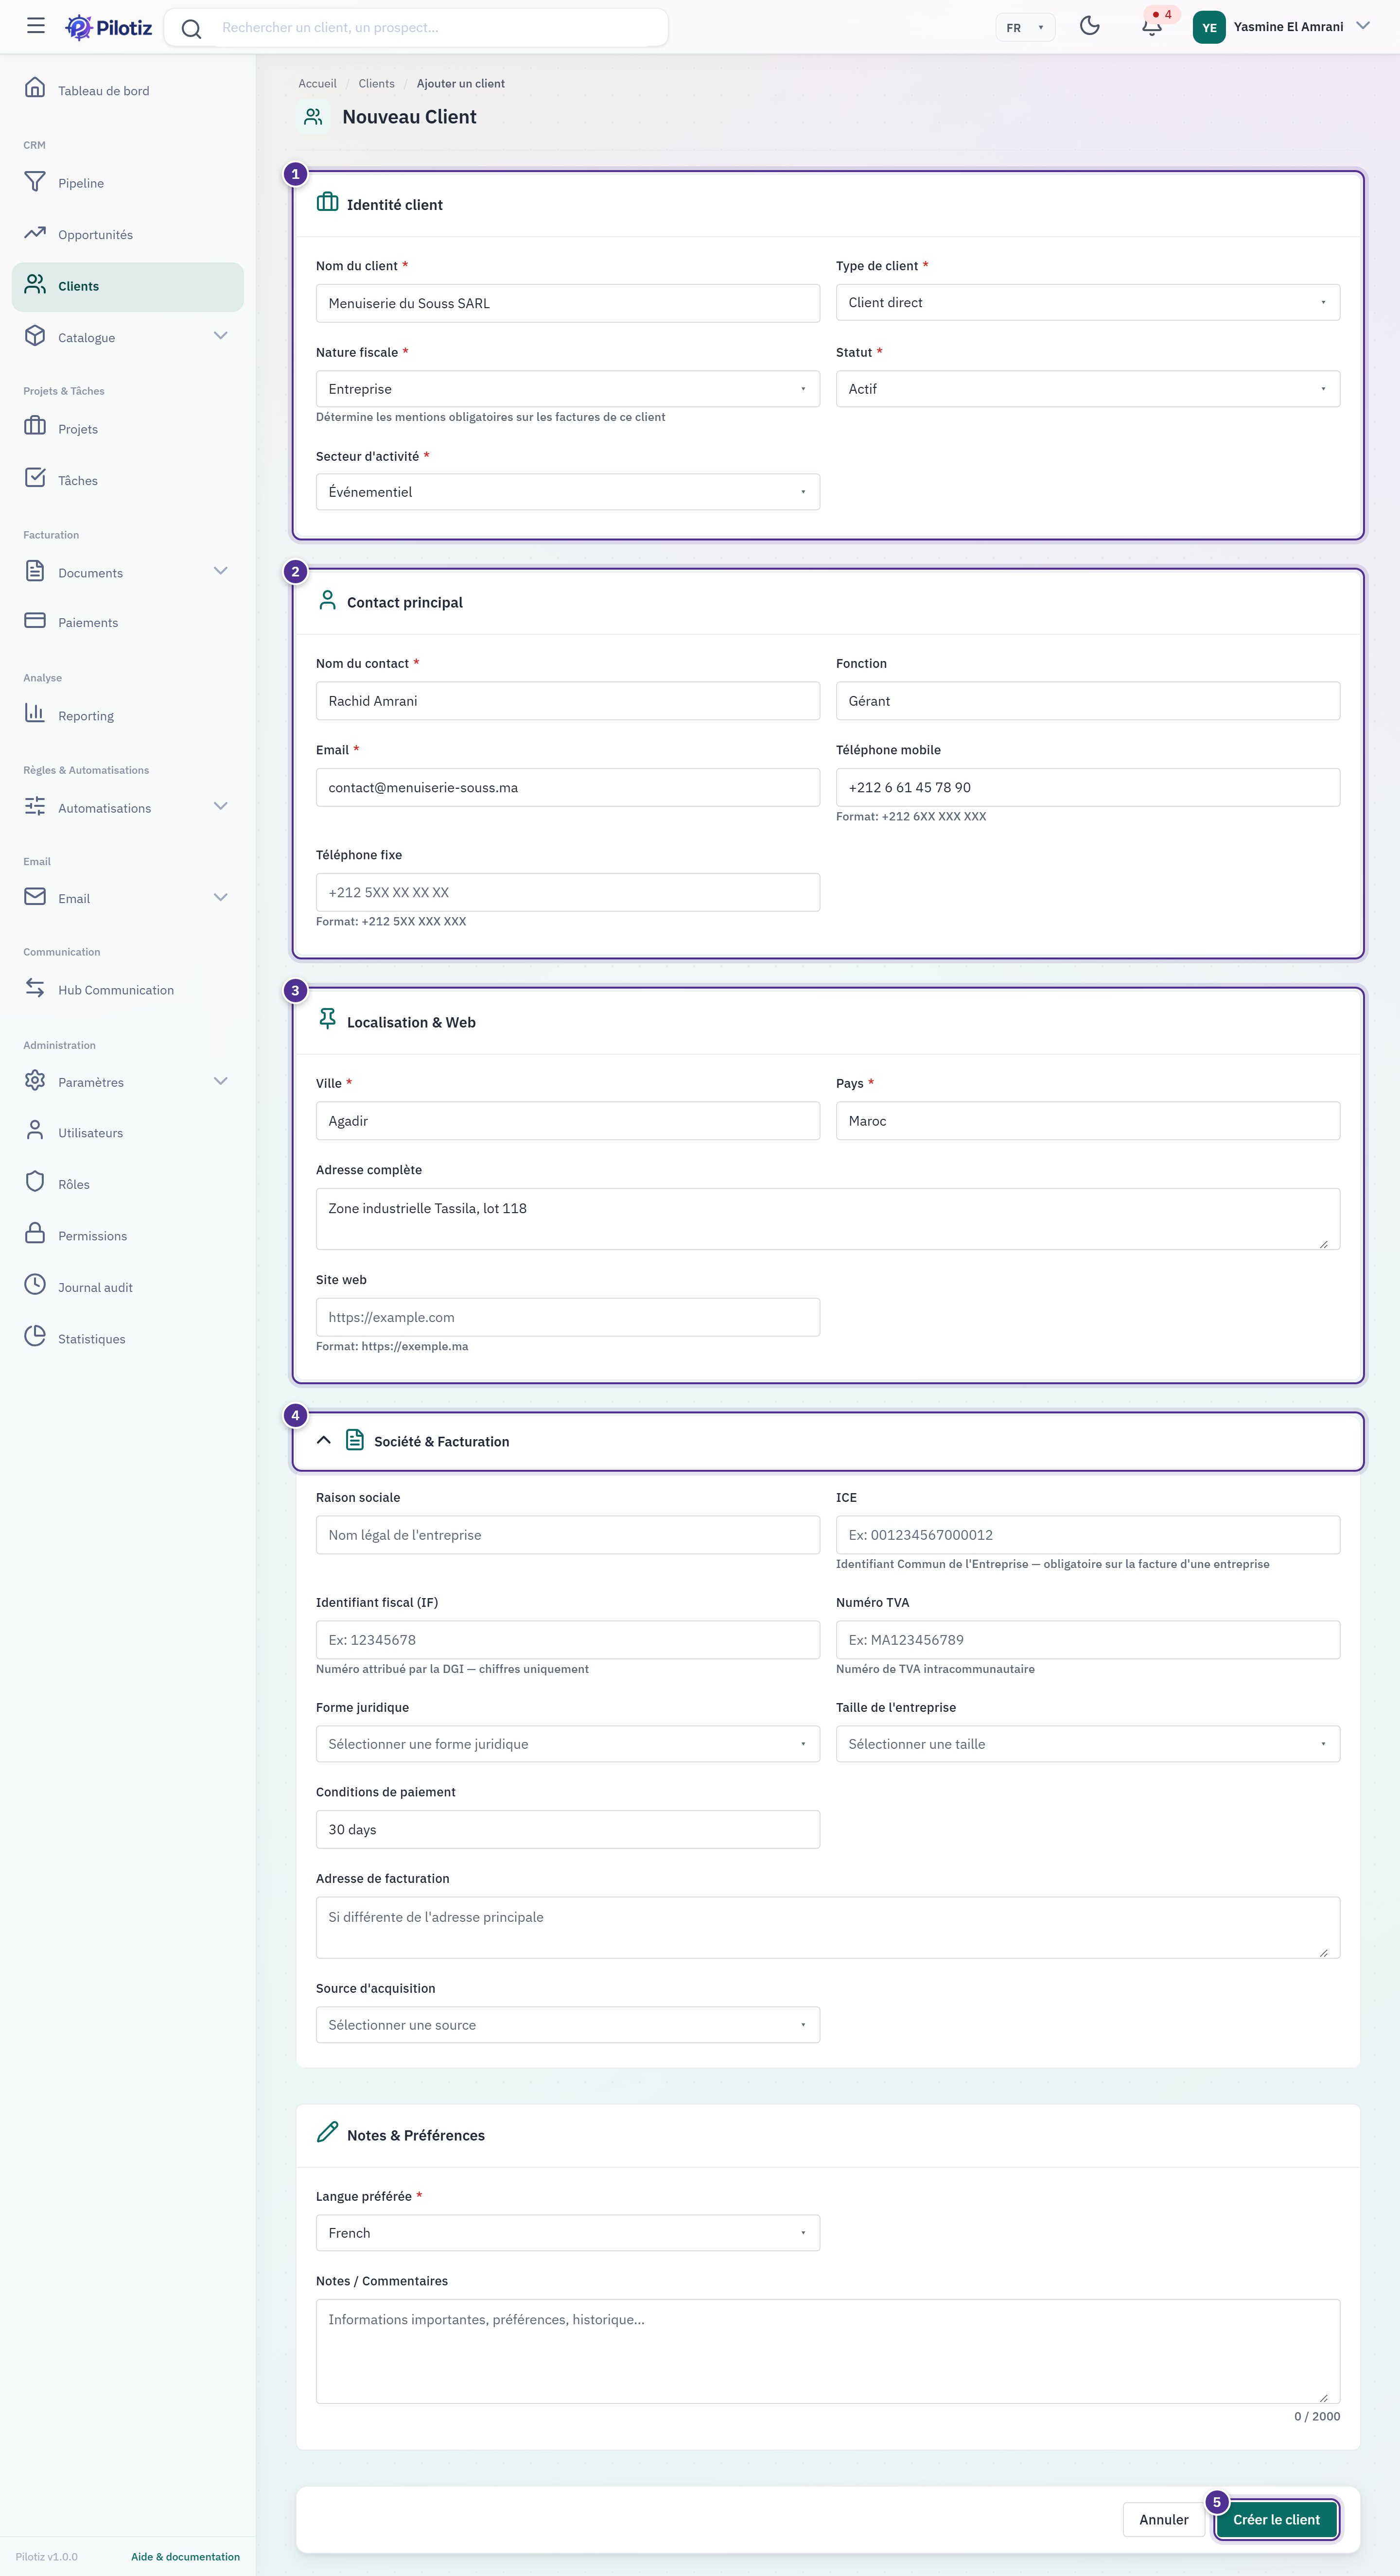
Task: Click the Nom du client field
Action: [x=568, y=303]
